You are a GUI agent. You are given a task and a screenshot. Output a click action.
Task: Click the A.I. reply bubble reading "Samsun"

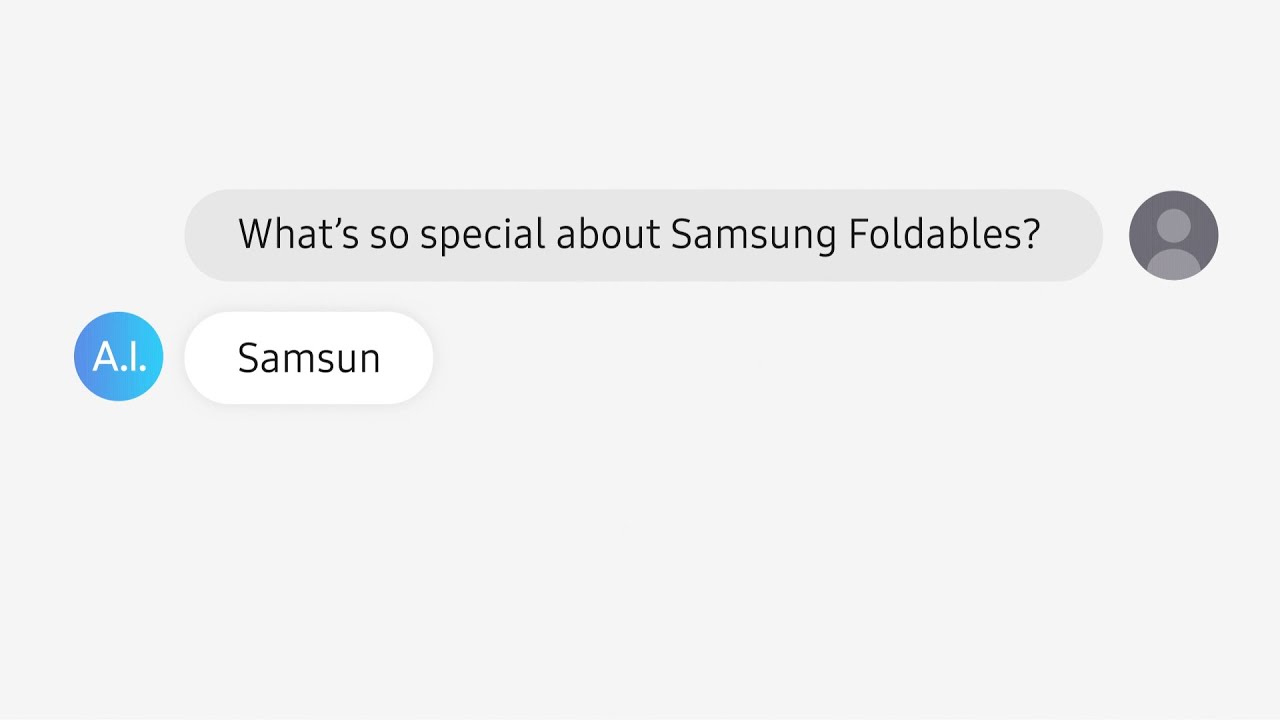point(308,358)
